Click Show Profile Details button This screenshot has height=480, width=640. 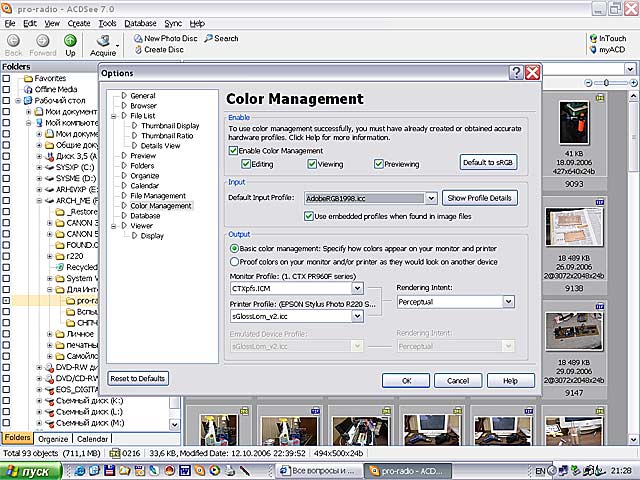pos(480,198)
